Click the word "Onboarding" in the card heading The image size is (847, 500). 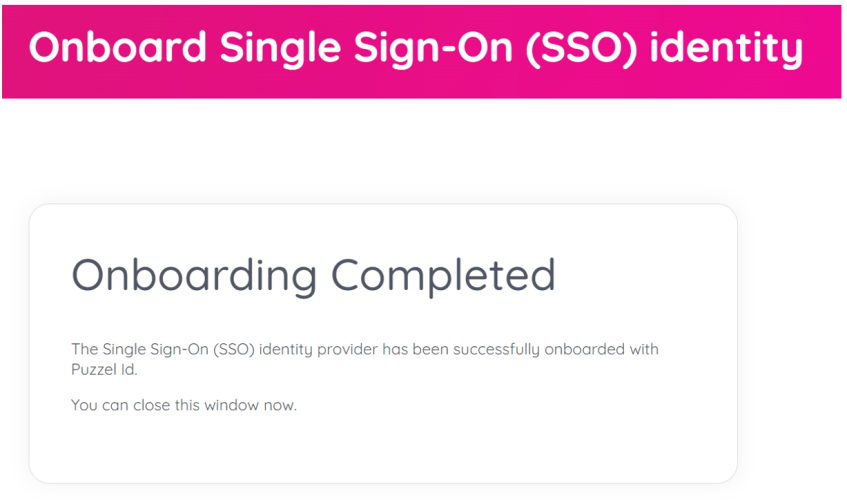click(195, 275)
